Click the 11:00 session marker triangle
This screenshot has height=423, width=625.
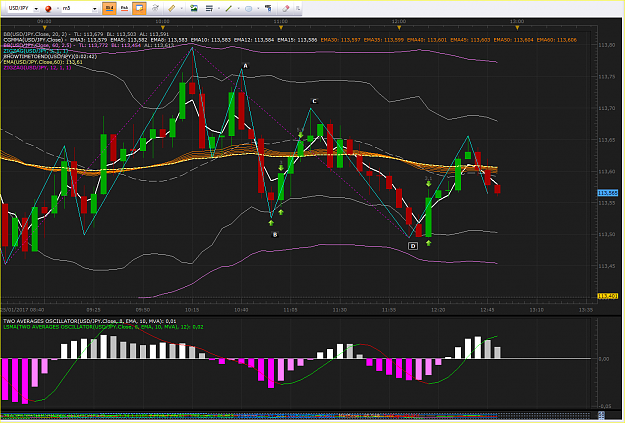pos(281,28)
